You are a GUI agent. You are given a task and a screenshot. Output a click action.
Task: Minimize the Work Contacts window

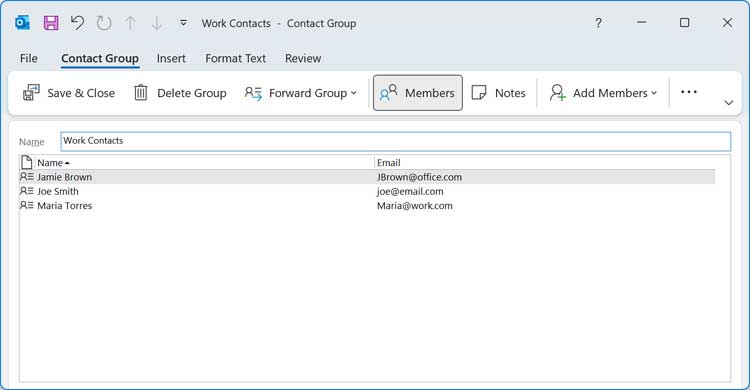click(x=641, y=22)
